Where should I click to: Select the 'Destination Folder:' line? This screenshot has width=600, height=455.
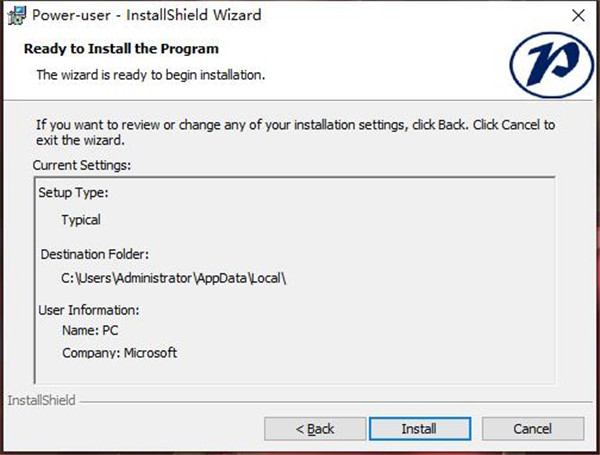pos(96,255)
